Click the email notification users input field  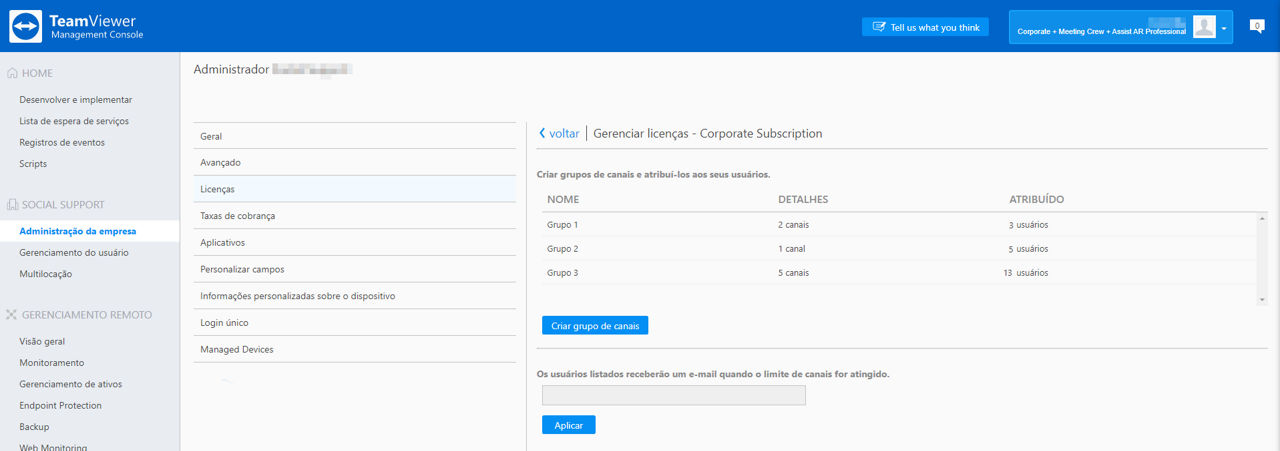(x=673, y=395)
